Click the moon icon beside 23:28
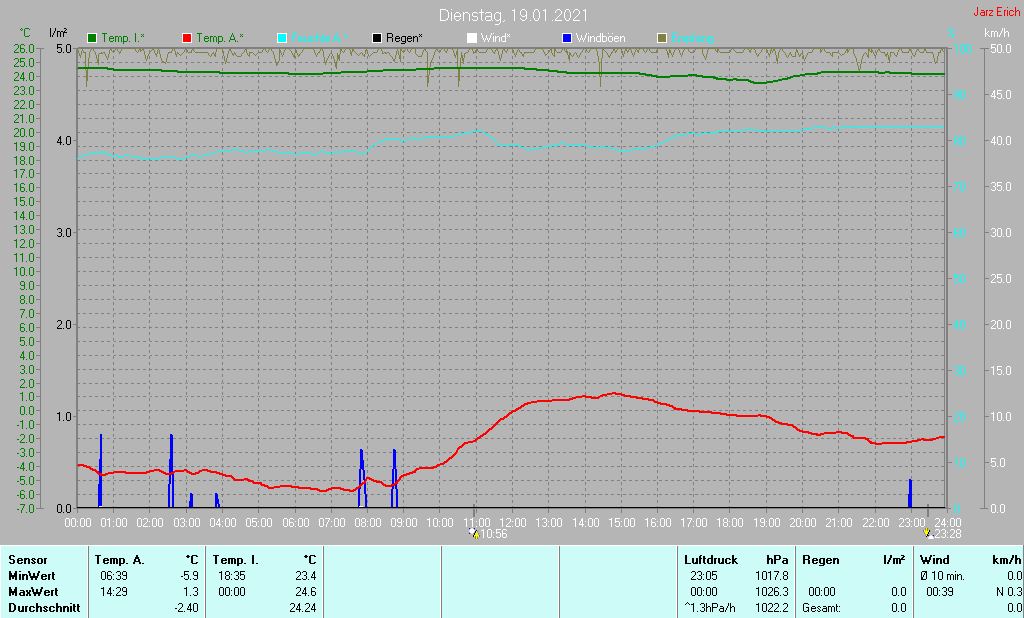The width and height of the screenshot is (1024, 618). click(927, 534)
